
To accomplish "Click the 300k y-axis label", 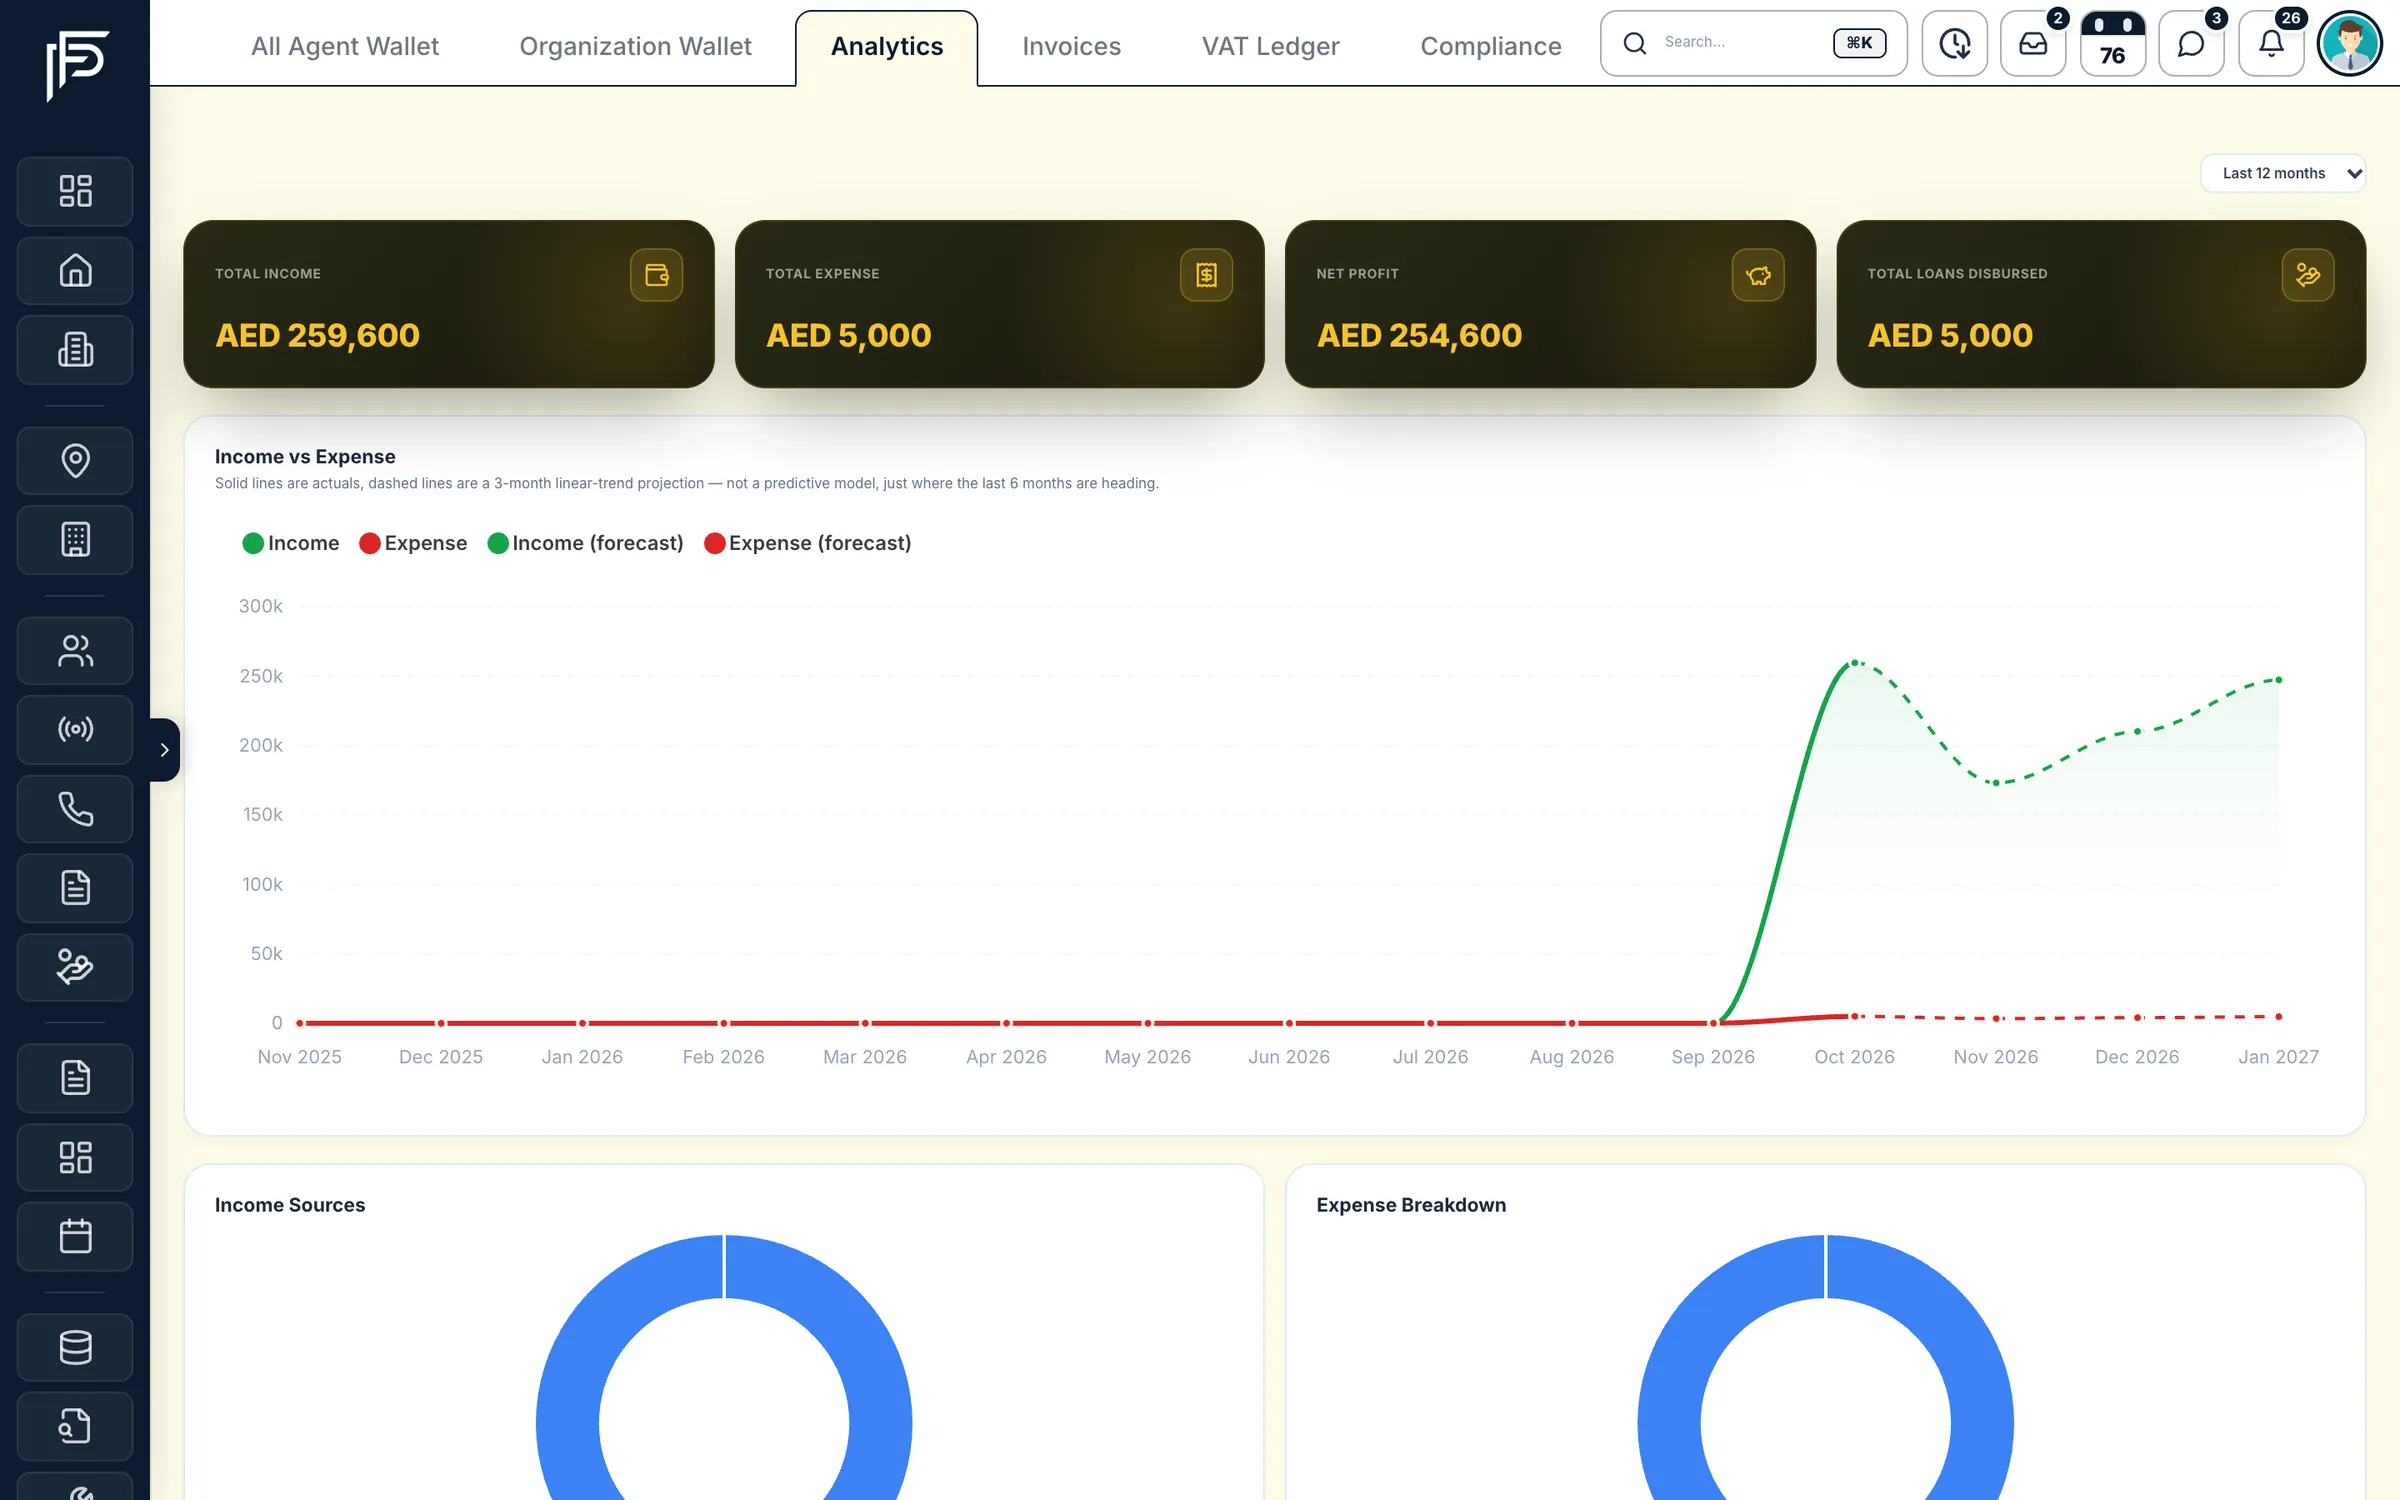I will point(261,606).
